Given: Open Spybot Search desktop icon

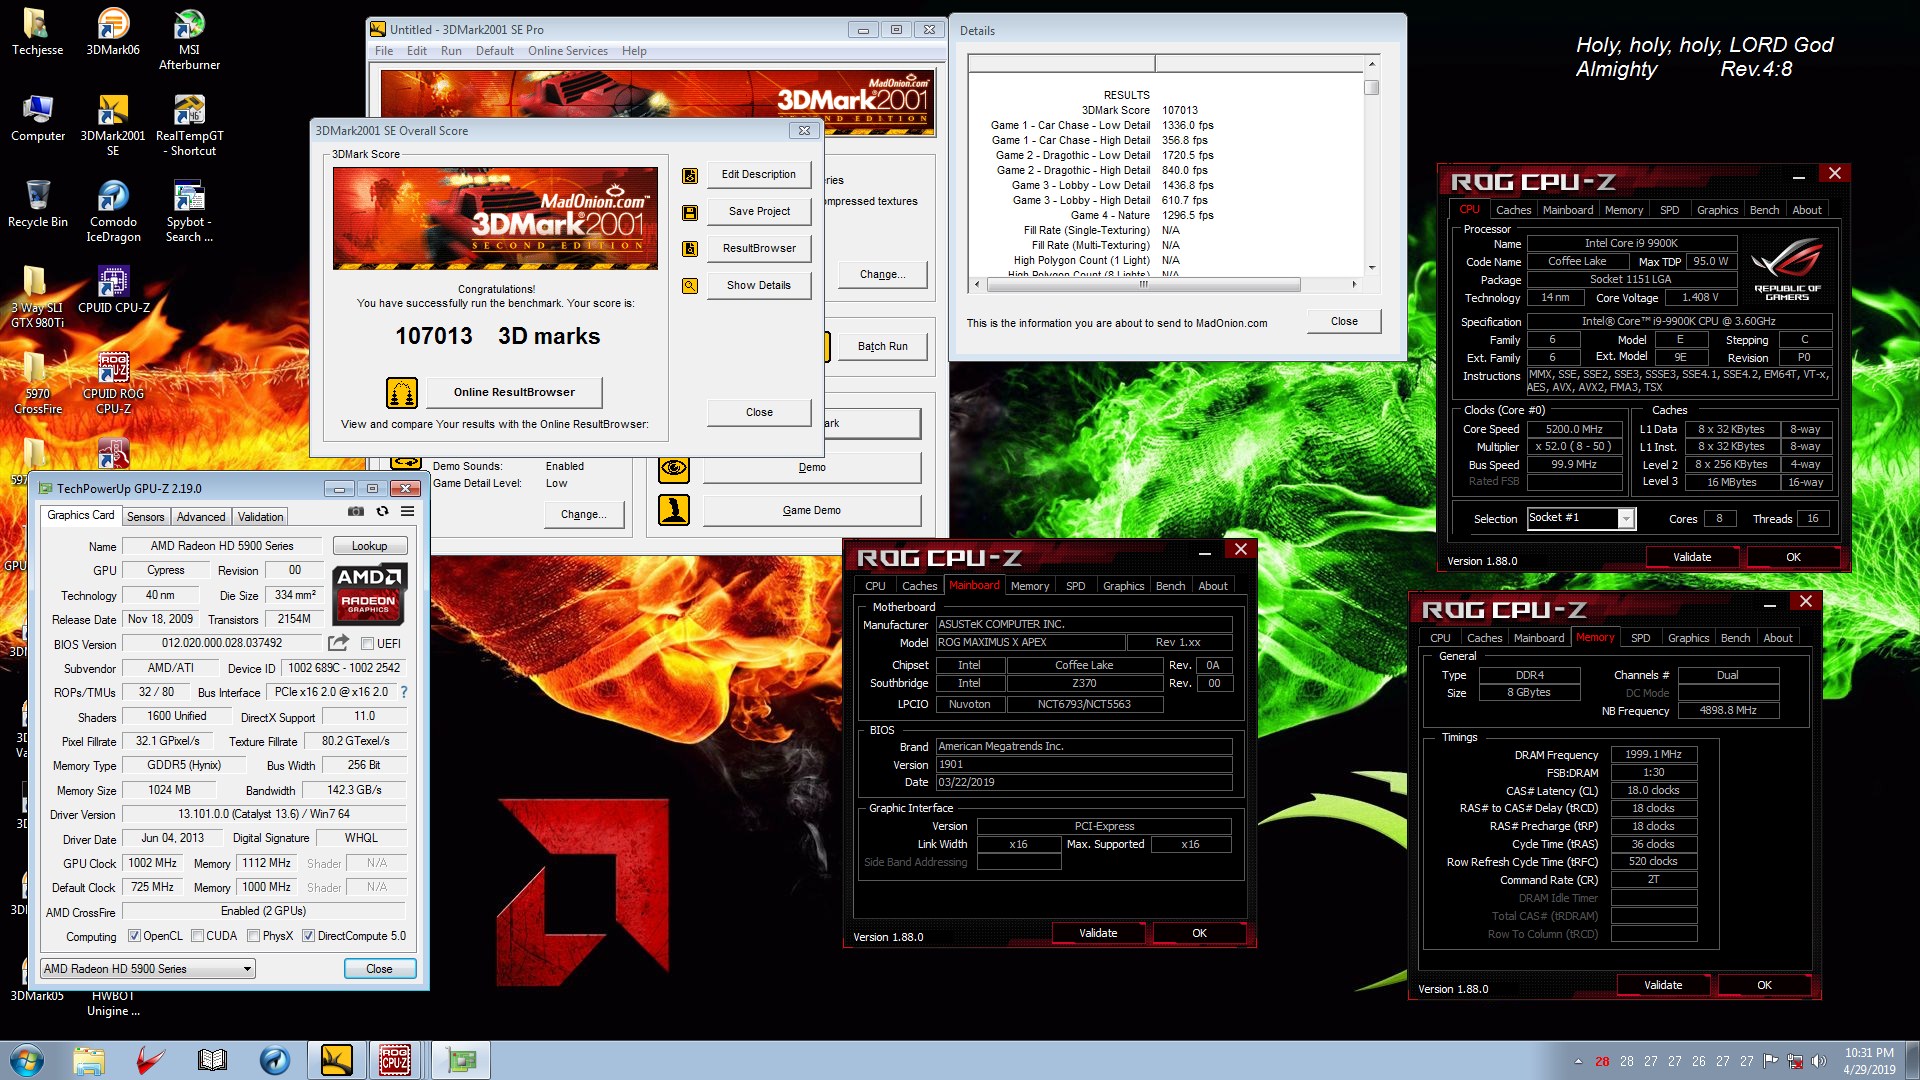Looking at the screenshot, I should tap(189, 211).
